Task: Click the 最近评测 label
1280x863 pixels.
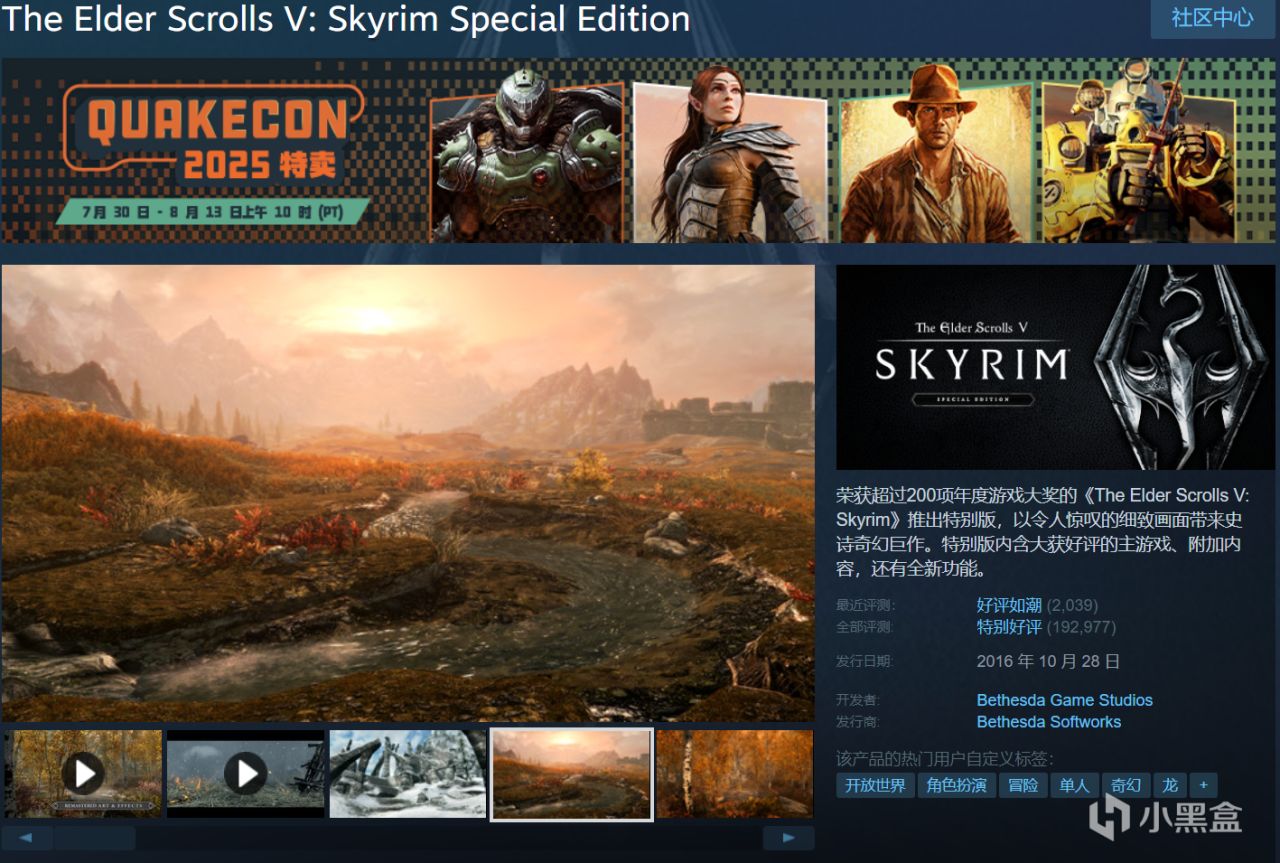Action: point(865,605)
